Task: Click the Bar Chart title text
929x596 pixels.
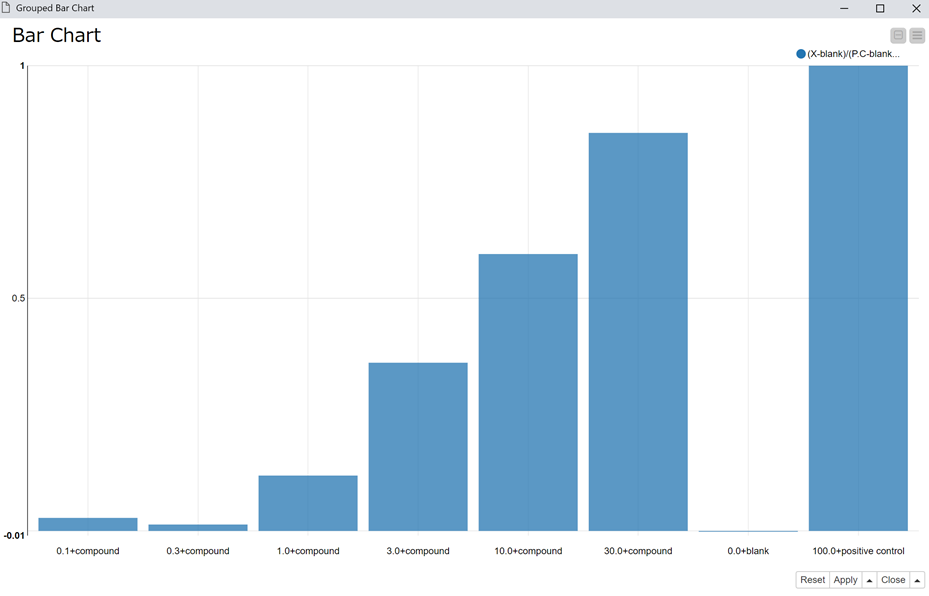Action: (56, 36)
